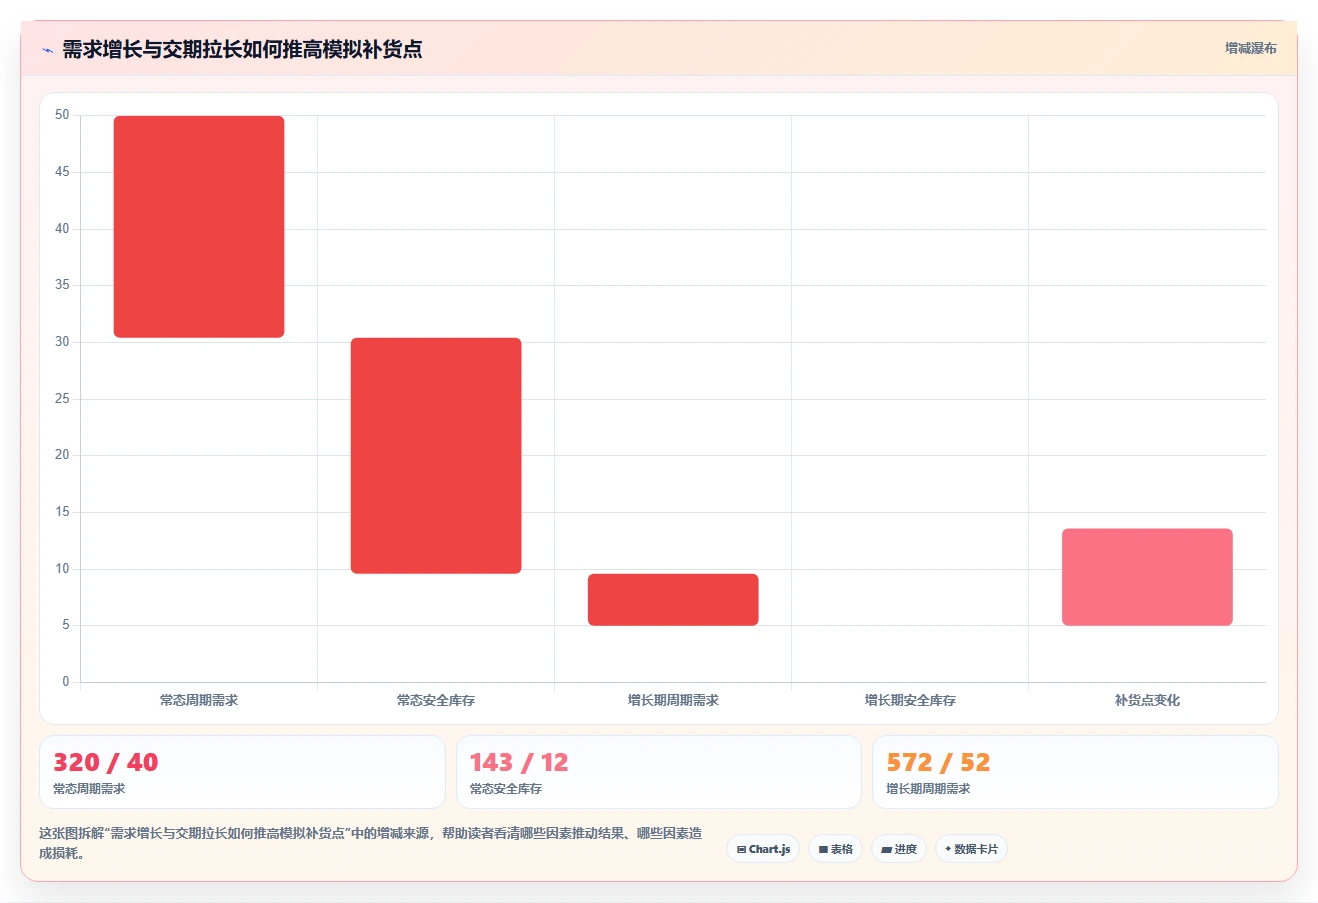
Task: Open the 320 / 40 data card
Action: click(242, 772)
